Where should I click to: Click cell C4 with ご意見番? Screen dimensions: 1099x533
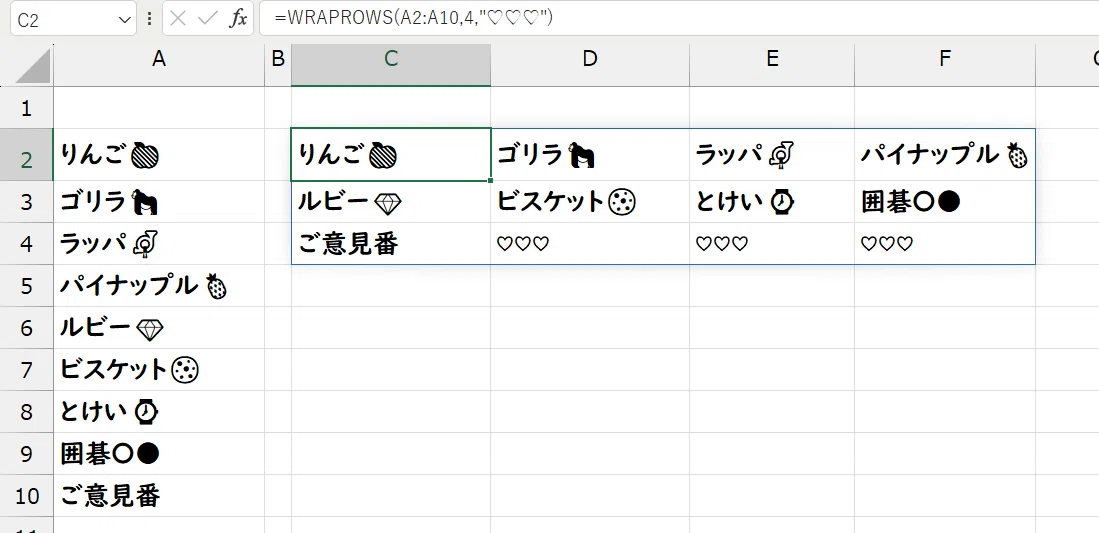391,244
